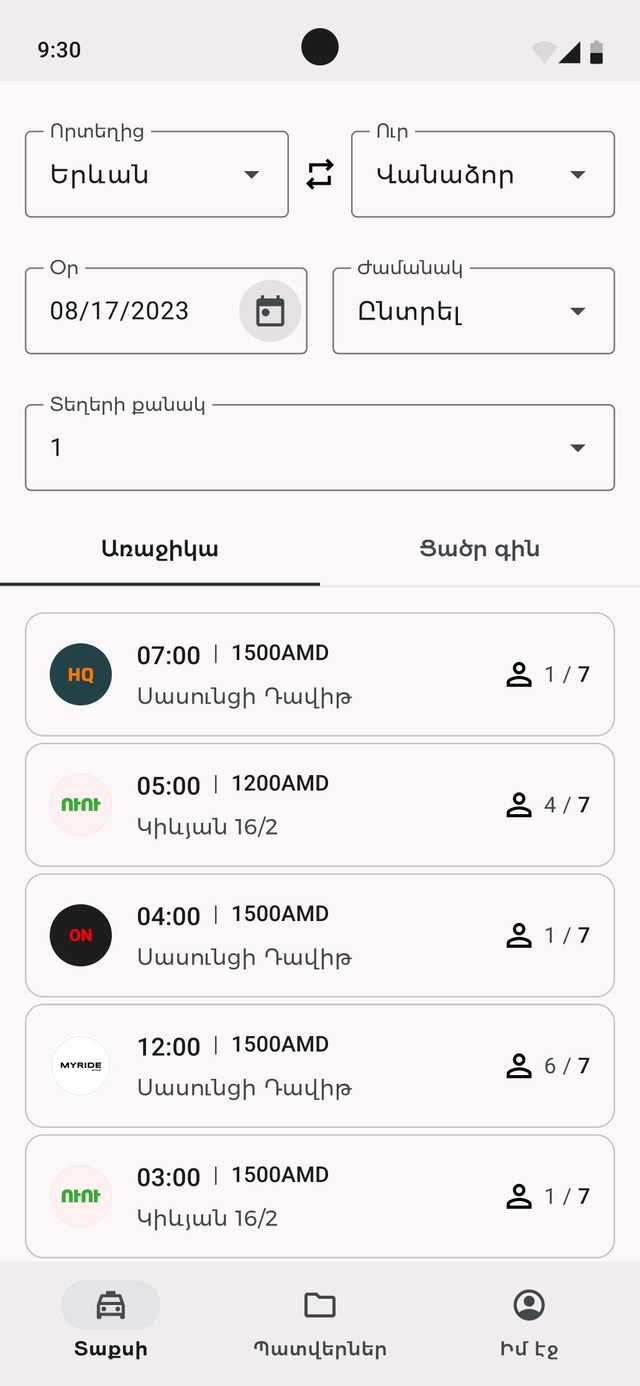Open the calendar date picker icon
Image resolution: width=640 pixels, height=1386 pixels.
point(270,311)
